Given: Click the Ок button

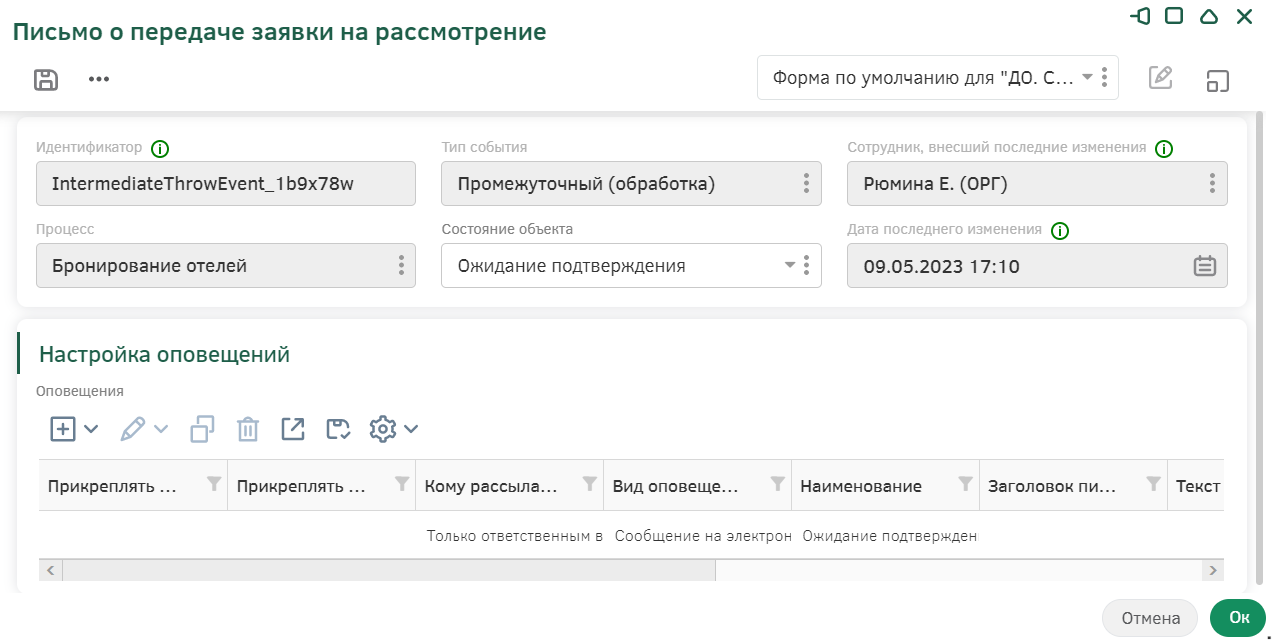Looking at the screenshot, I should 1239,618.
